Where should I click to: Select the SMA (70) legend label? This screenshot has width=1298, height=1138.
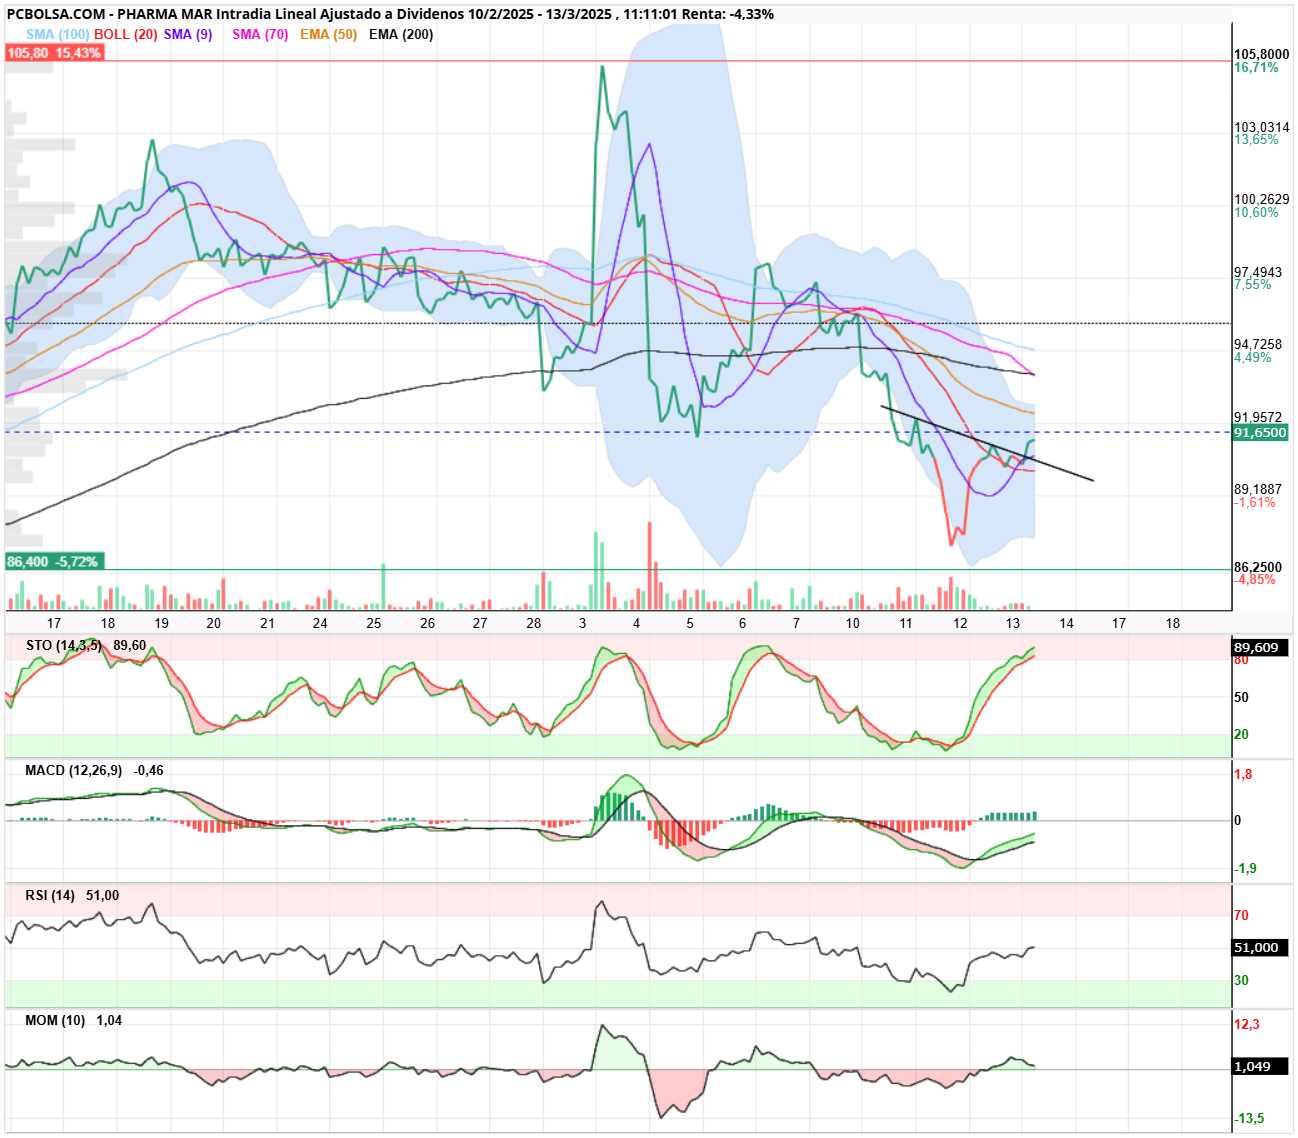click(x=260, y=34)
